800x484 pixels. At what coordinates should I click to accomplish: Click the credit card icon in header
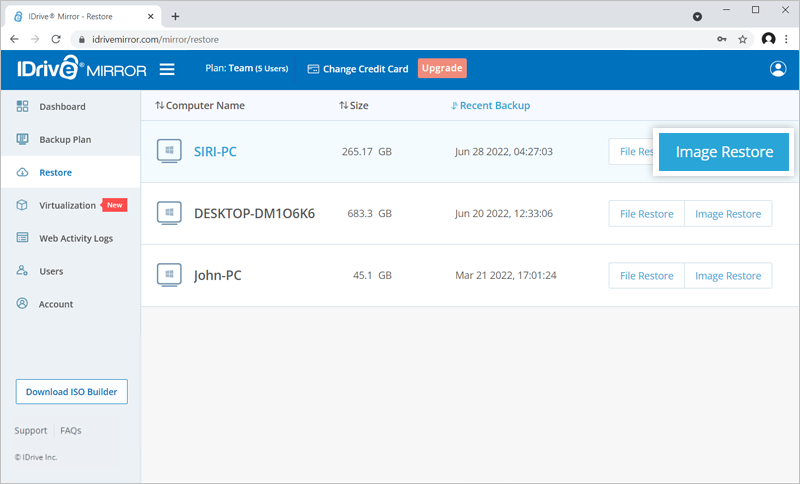tap(313, 69)
